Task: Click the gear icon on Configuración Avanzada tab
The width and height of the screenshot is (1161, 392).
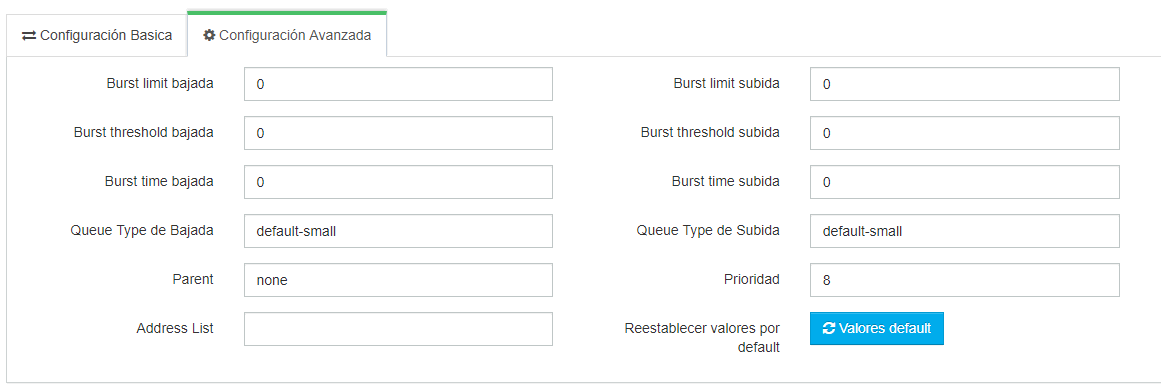Action: pos(210,35)
